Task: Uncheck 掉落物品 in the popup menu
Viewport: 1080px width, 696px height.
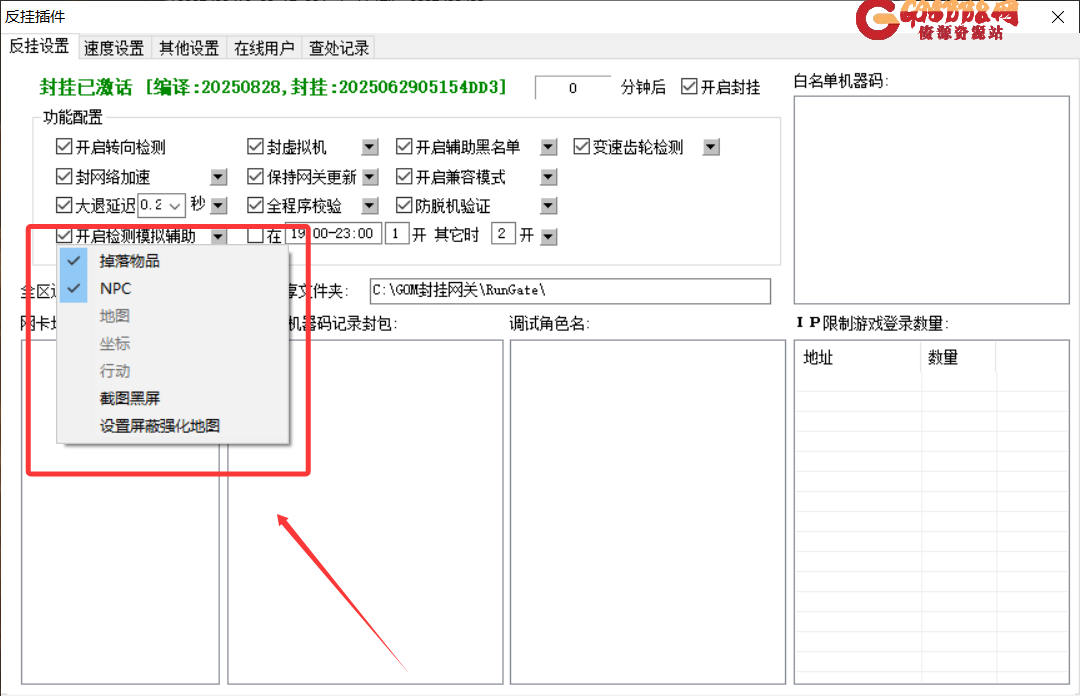Action: (129, 262)
